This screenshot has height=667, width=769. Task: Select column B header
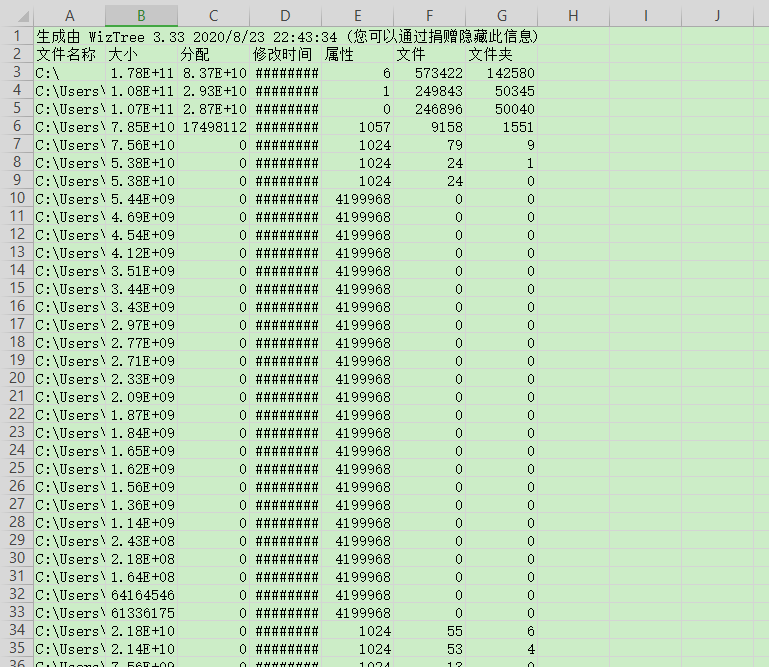(x=141, y=16)
